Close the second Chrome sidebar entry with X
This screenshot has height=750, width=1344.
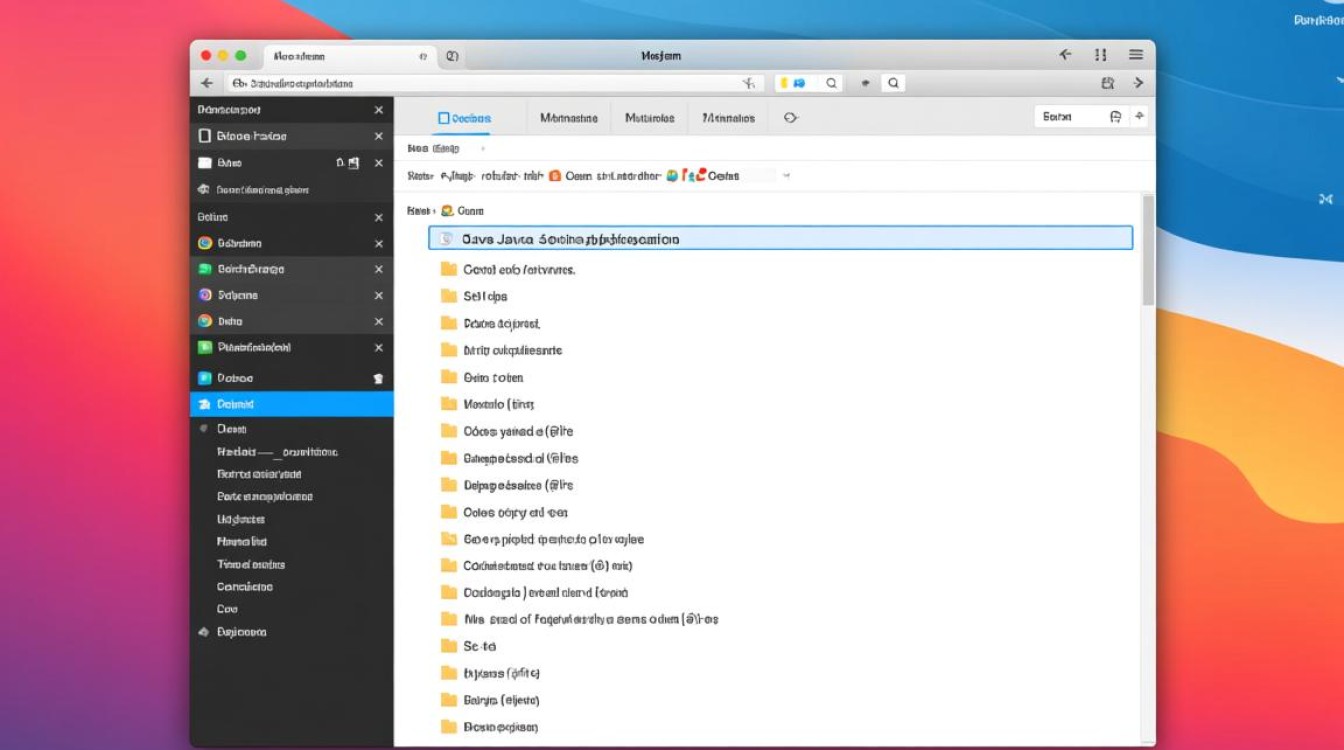pos(378,322)
